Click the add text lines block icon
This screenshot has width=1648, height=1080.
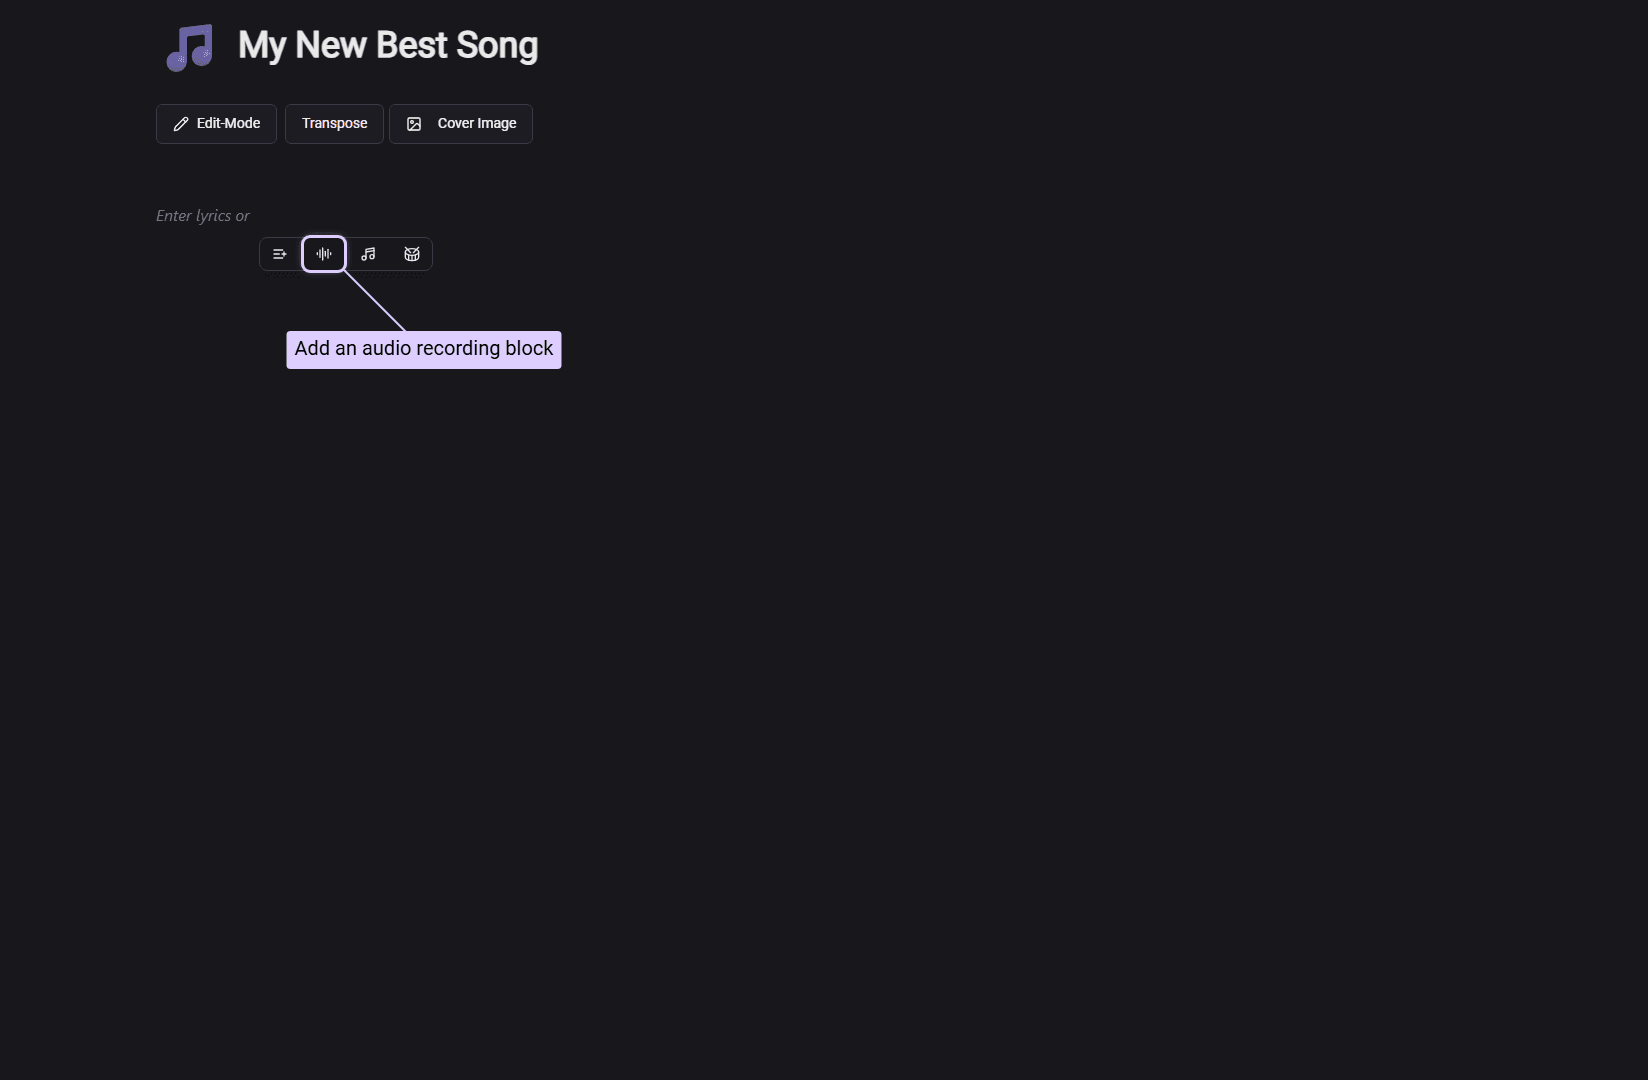point(280,254)
